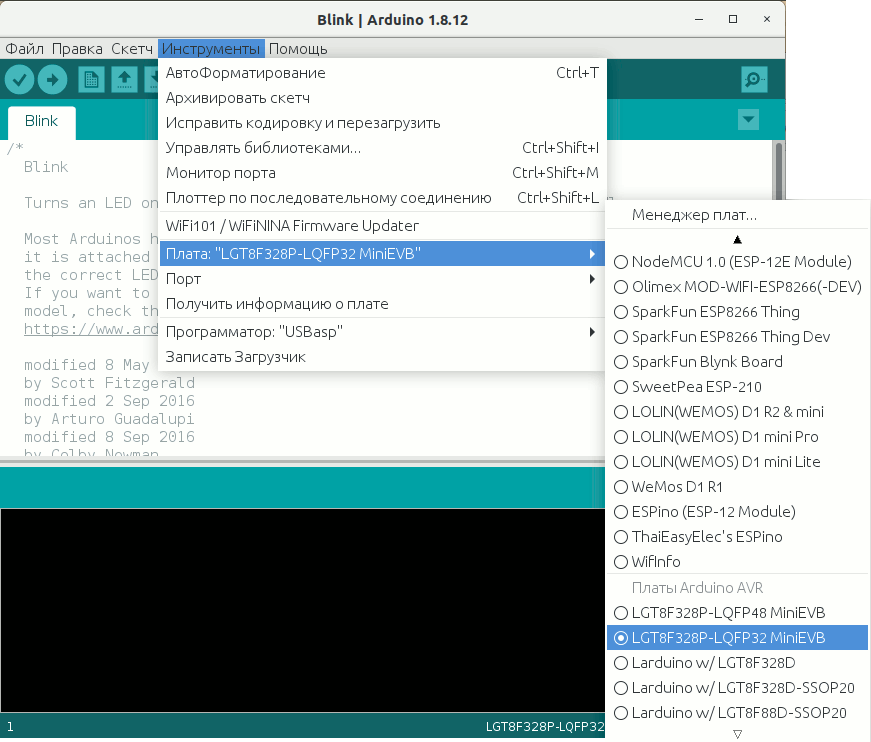Open Управлять библиотеками... library manager

coord(382,148)
